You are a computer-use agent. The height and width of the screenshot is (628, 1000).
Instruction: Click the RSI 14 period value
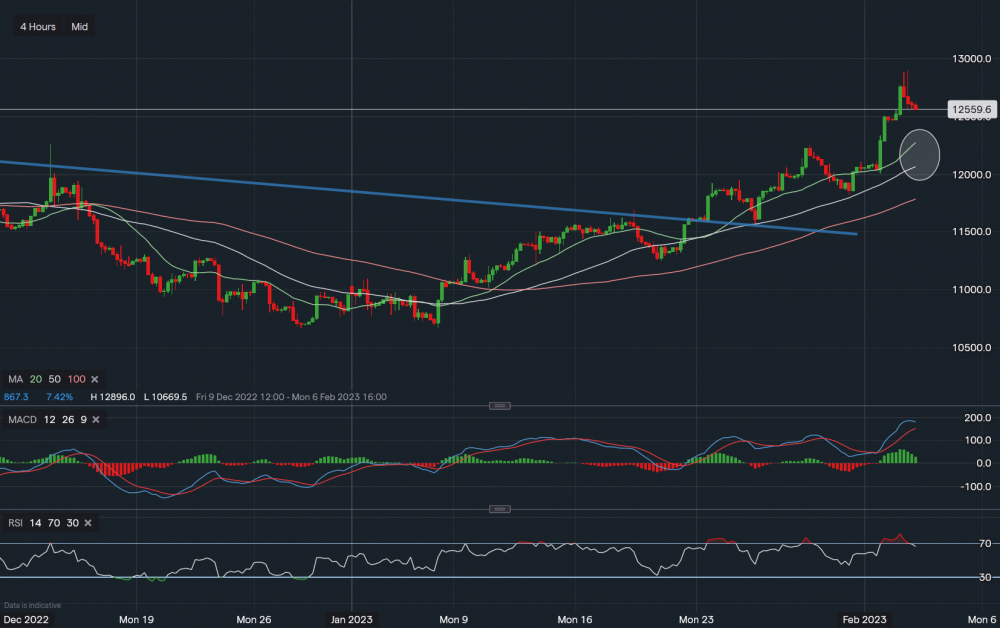pyautogui.click(x=34, y=523)
